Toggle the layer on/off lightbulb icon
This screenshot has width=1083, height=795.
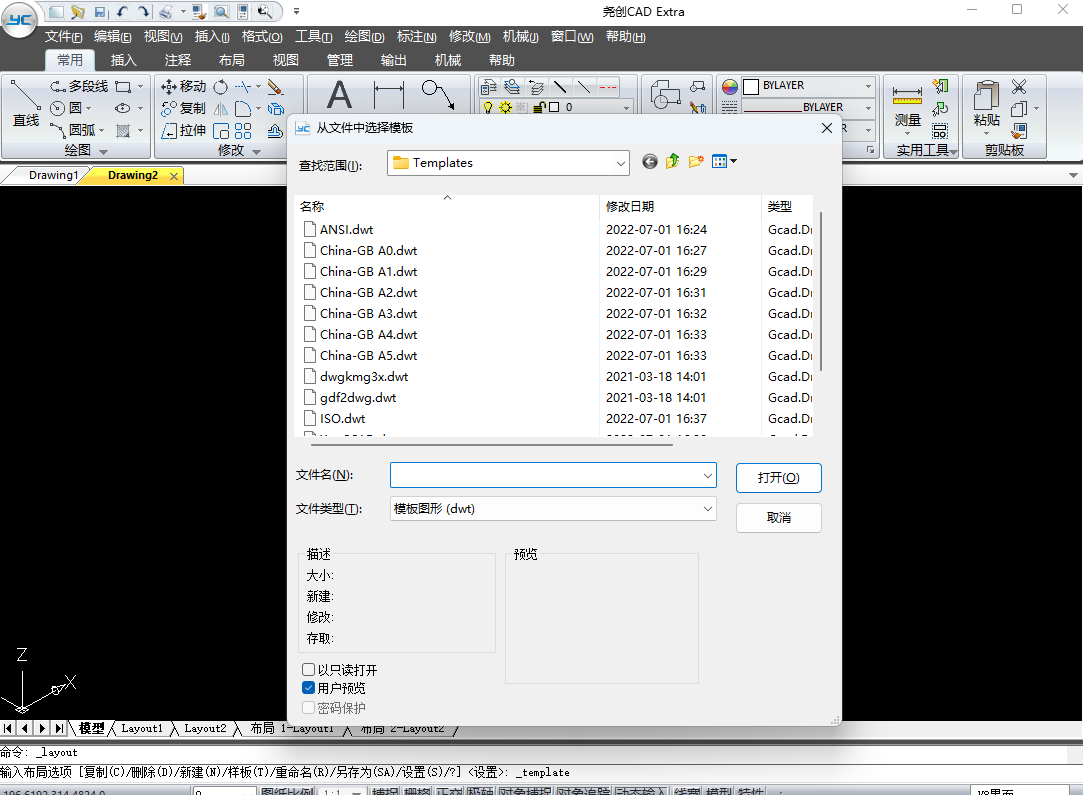tap(488, 107)
